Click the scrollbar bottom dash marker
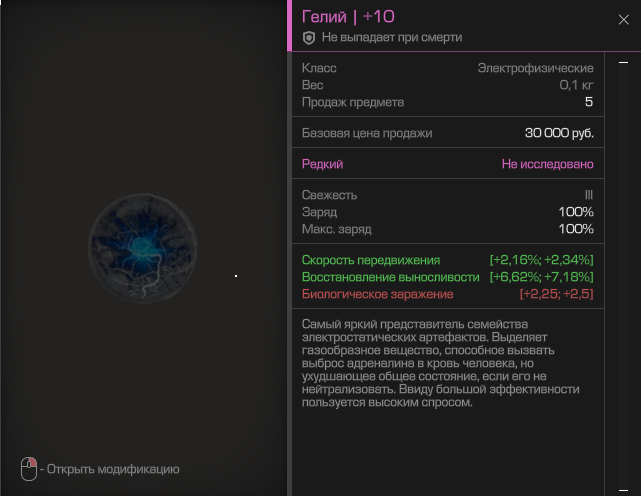Viewport: 641px width, 496px height. pyautogui.click(x=623, y=490)
